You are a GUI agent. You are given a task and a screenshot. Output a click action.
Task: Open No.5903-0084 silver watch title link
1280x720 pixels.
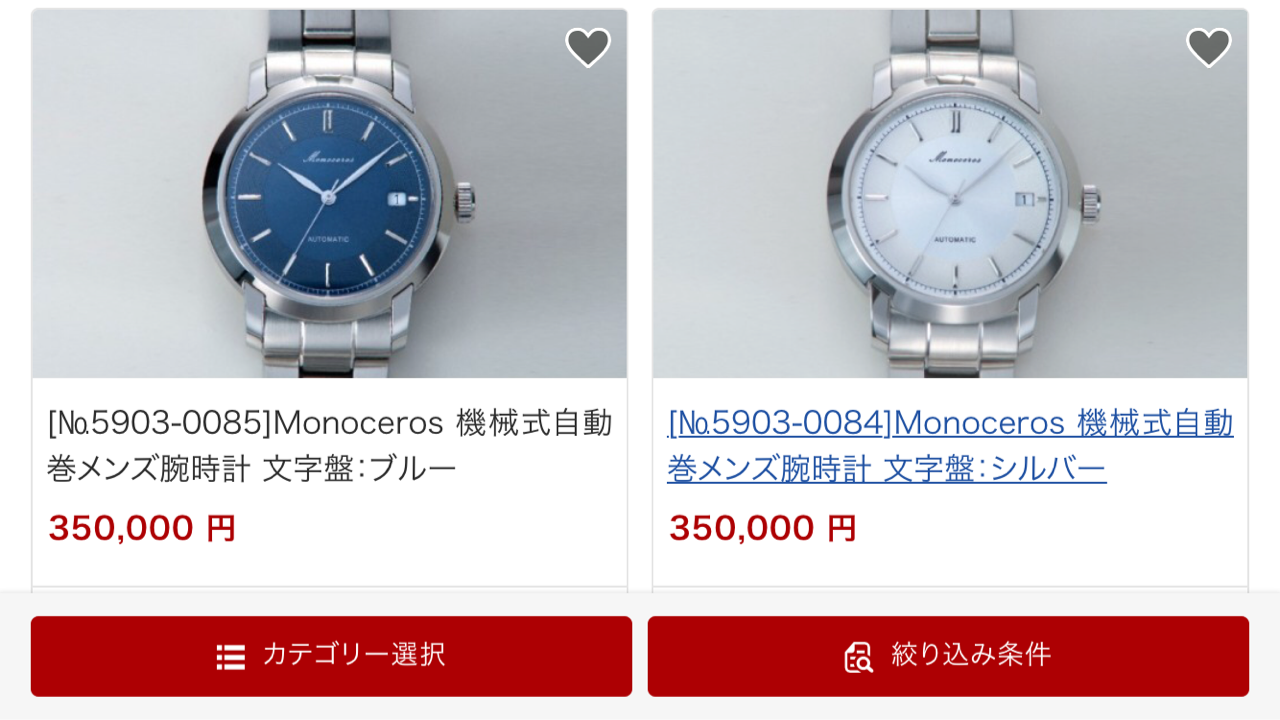coord(950,446)
